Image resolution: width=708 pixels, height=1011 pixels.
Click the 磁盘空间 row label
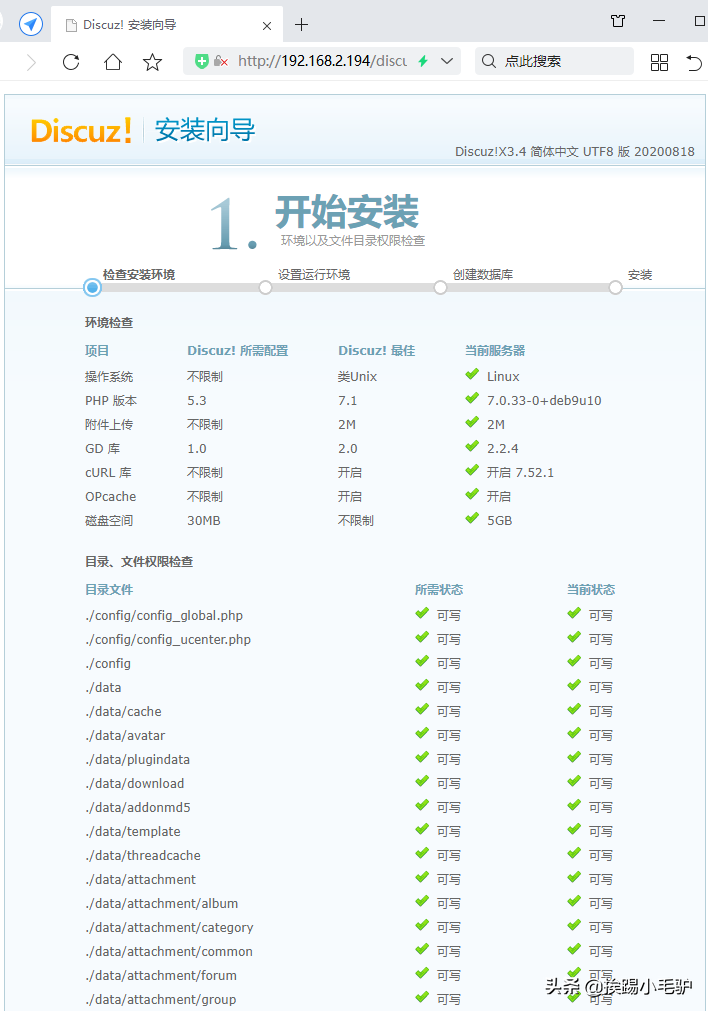(x=109, y=520)
